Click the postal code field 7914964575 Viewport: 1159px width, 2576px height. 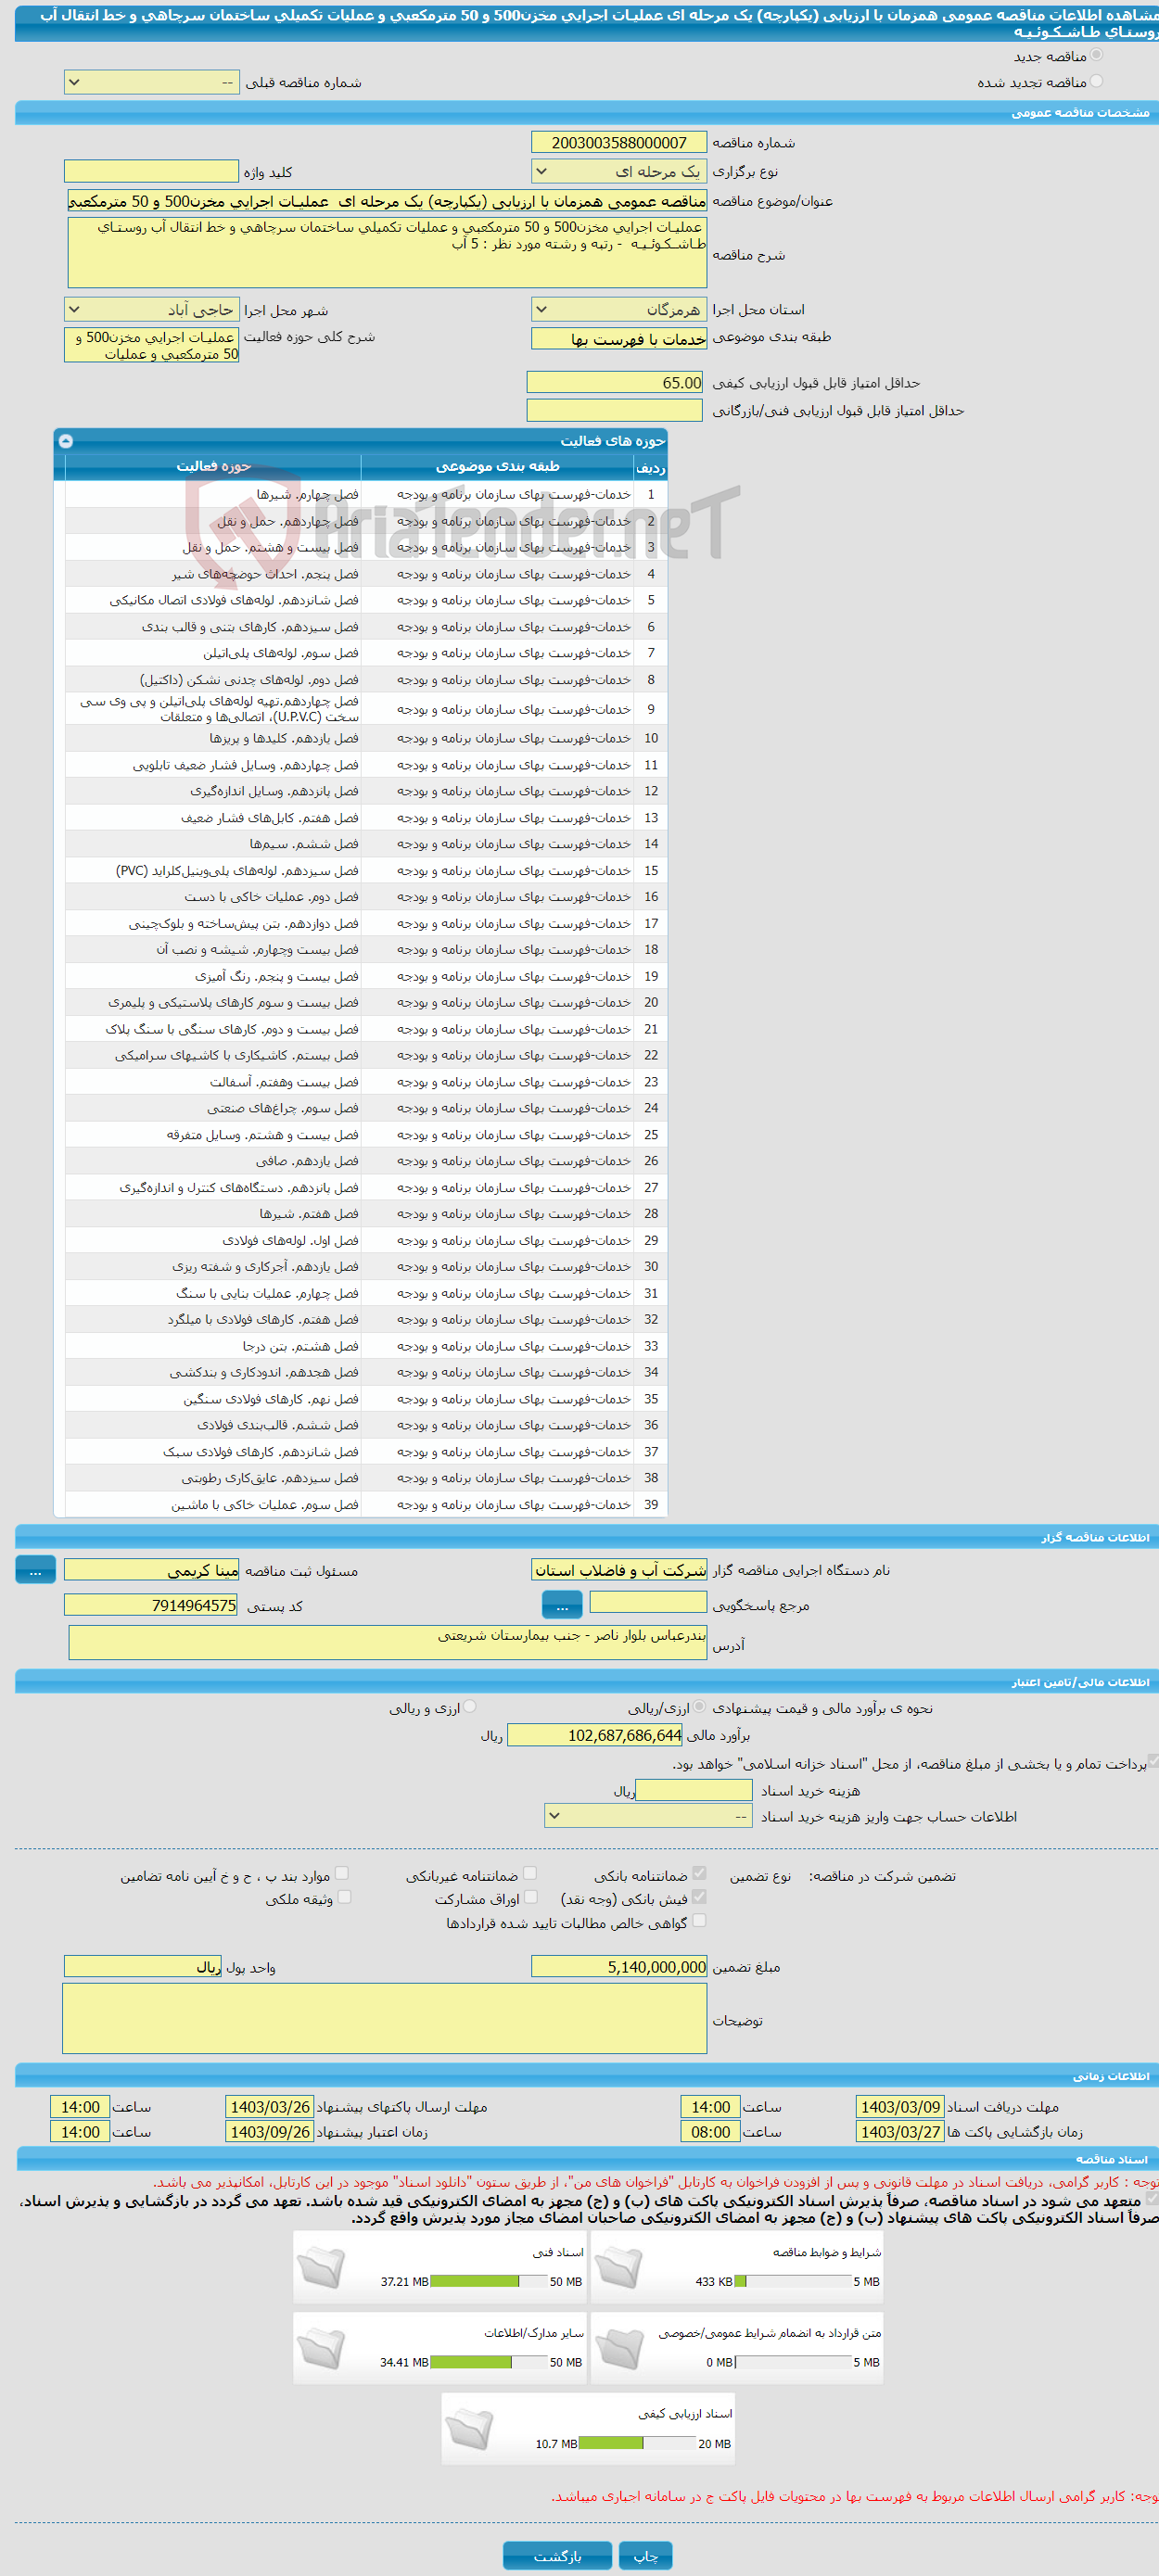coord(151,1605)
